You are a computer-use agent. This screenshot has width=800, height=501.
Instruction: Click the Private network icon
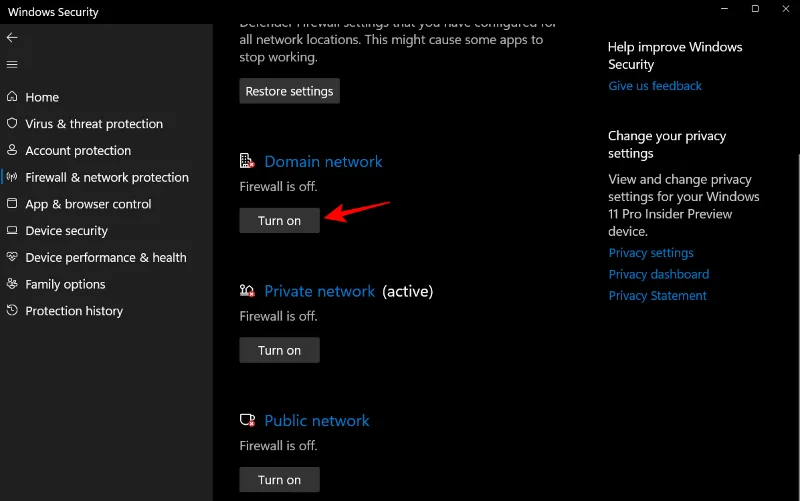[247, 291]
